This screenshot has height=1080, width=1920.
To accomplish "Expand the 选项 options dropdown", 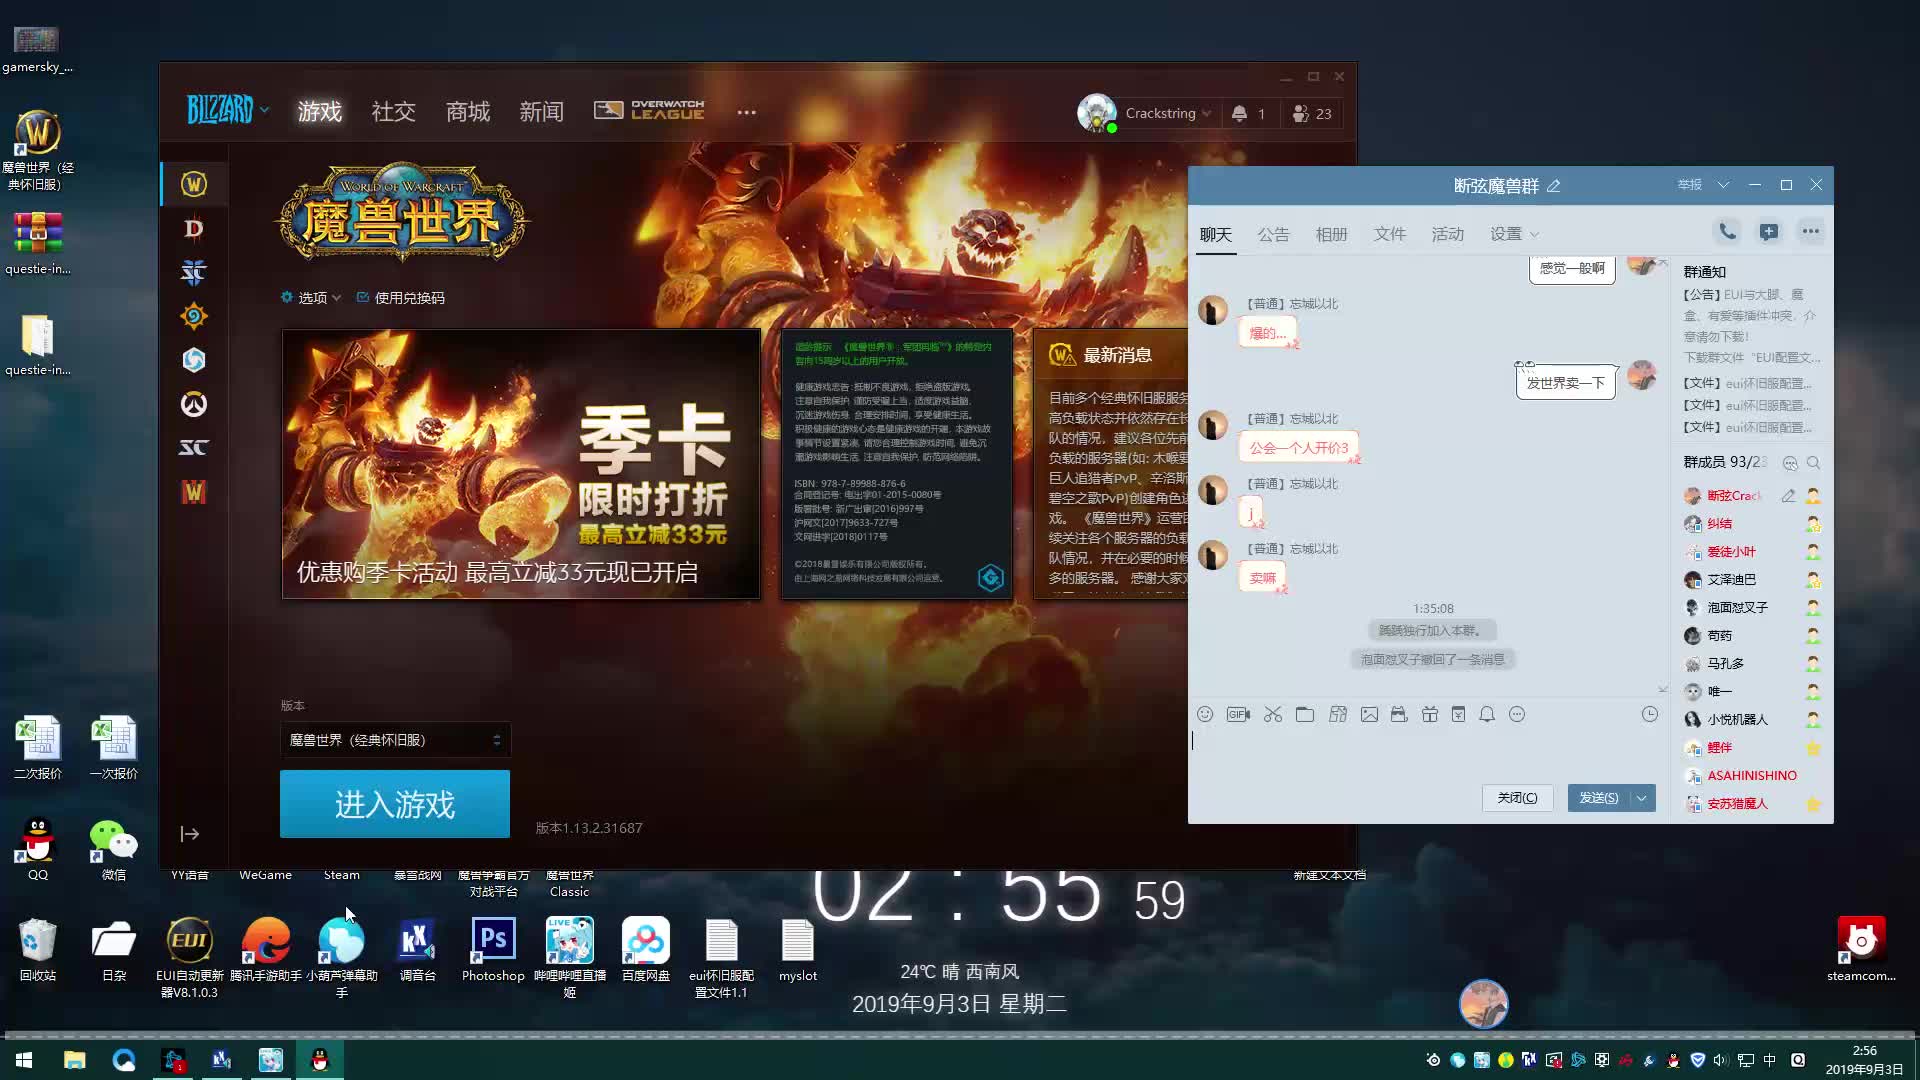I will click(x=312, y=298).
